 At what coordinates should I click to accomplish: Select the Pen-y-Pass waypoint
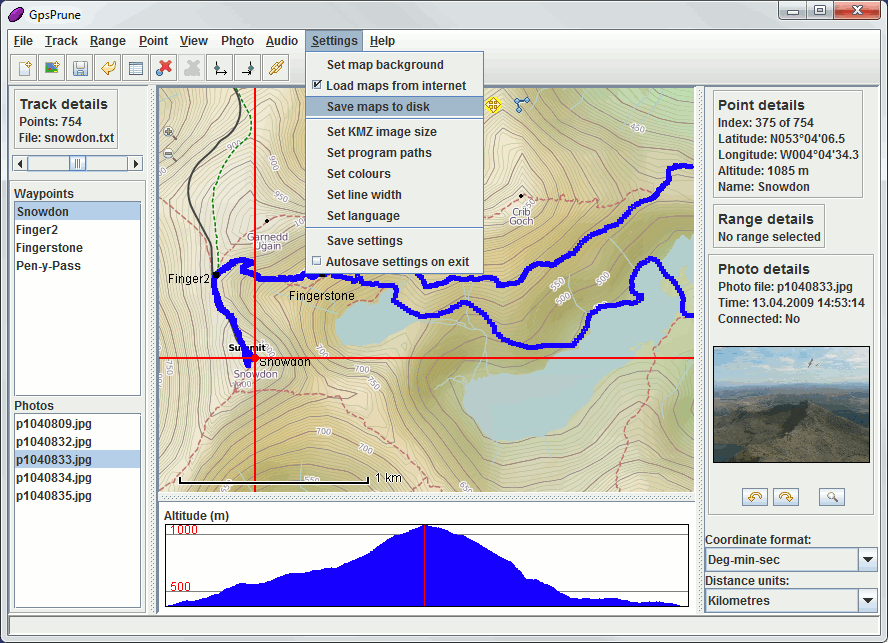[48, 266]
